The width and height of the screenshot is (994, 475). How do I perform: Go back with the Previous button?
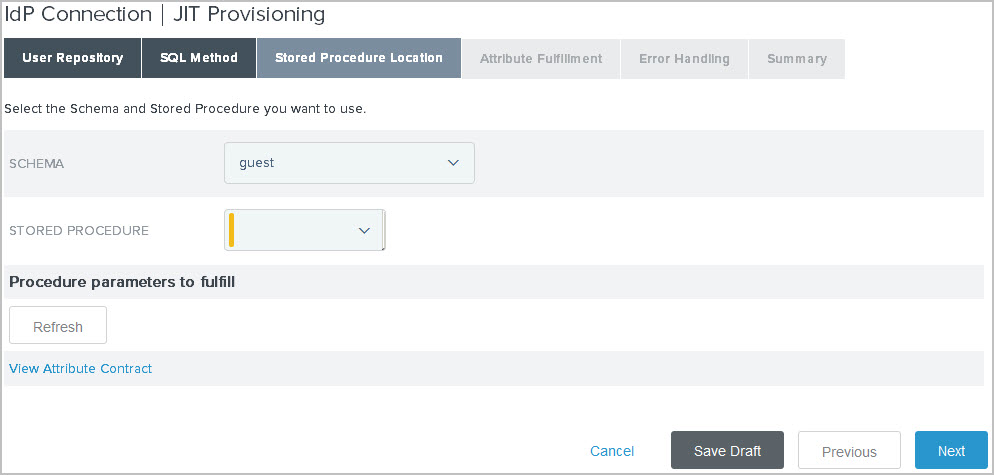click(x=849, y=451)
